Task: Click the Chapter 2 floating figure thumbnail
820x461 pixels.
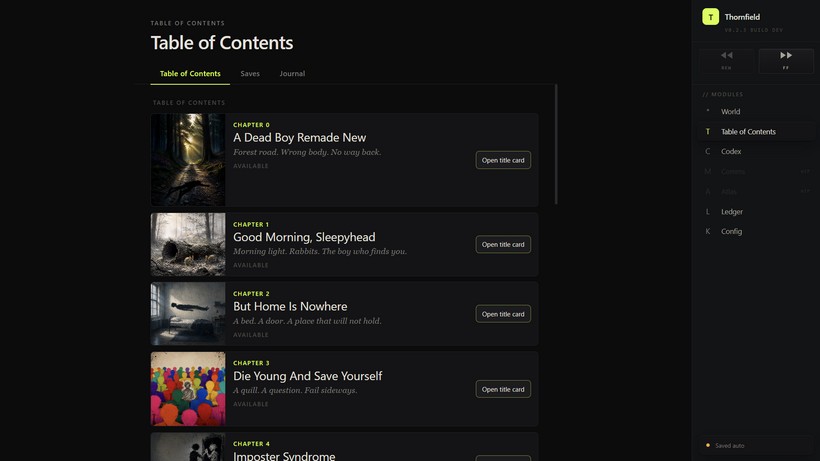Action: click(x=188, y=314)
